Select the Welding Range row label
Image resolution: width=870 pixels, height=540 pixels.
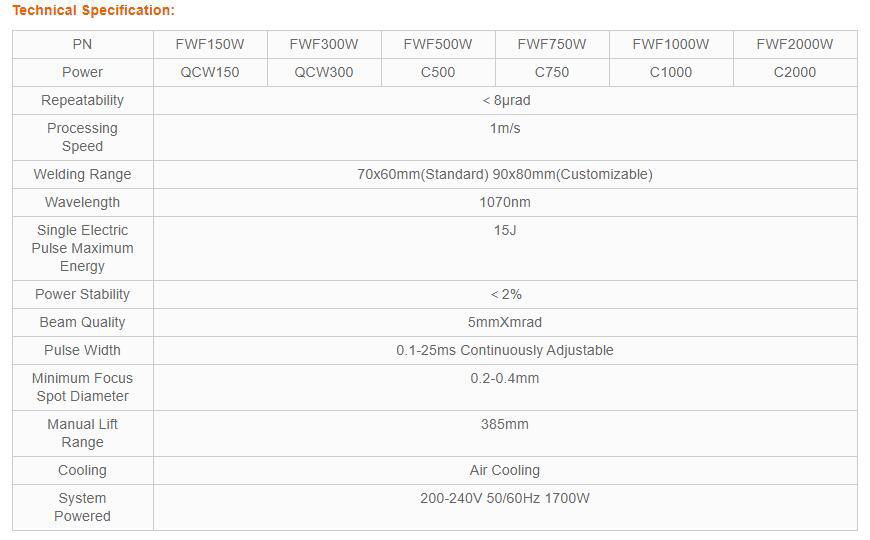[x=82, y=174]
